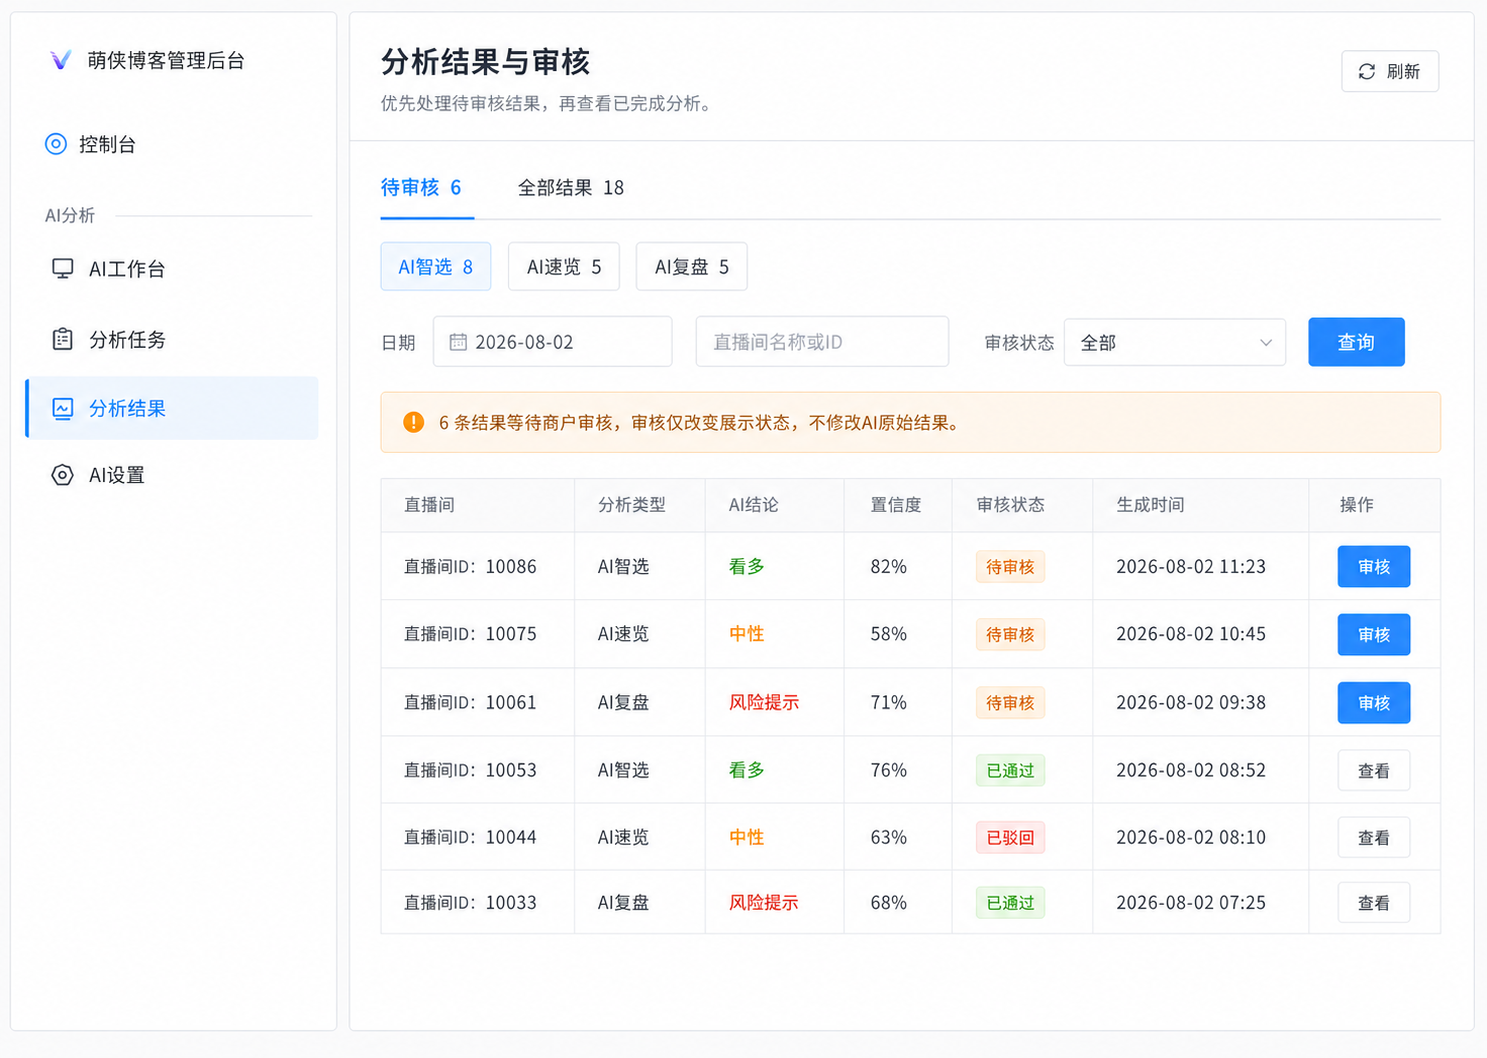The image size is (1487, 1058).
Task: Click the 58% confidence value
Action: tap(889, 634)
